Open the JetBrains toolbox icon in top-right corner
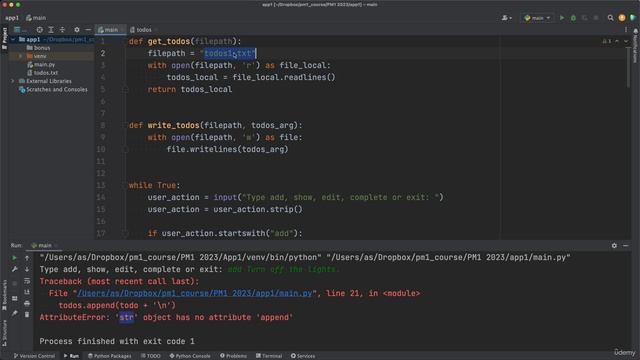Screen dimensions: 640x360 [x=633, y=18]
